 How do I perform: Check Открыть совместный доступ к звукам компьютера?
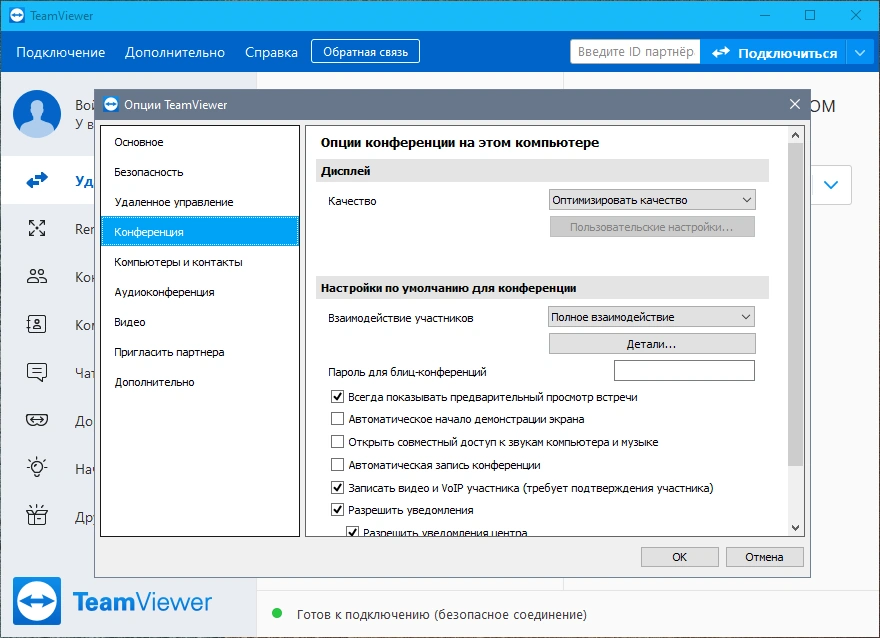coord(337,442)
